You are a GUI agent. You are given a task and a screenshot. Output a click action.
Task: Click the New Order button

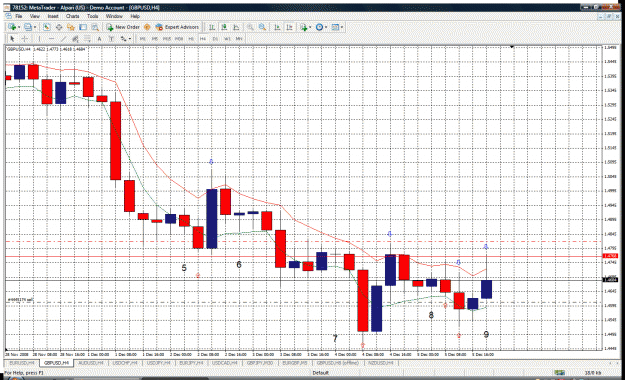[x=123, y=27]
